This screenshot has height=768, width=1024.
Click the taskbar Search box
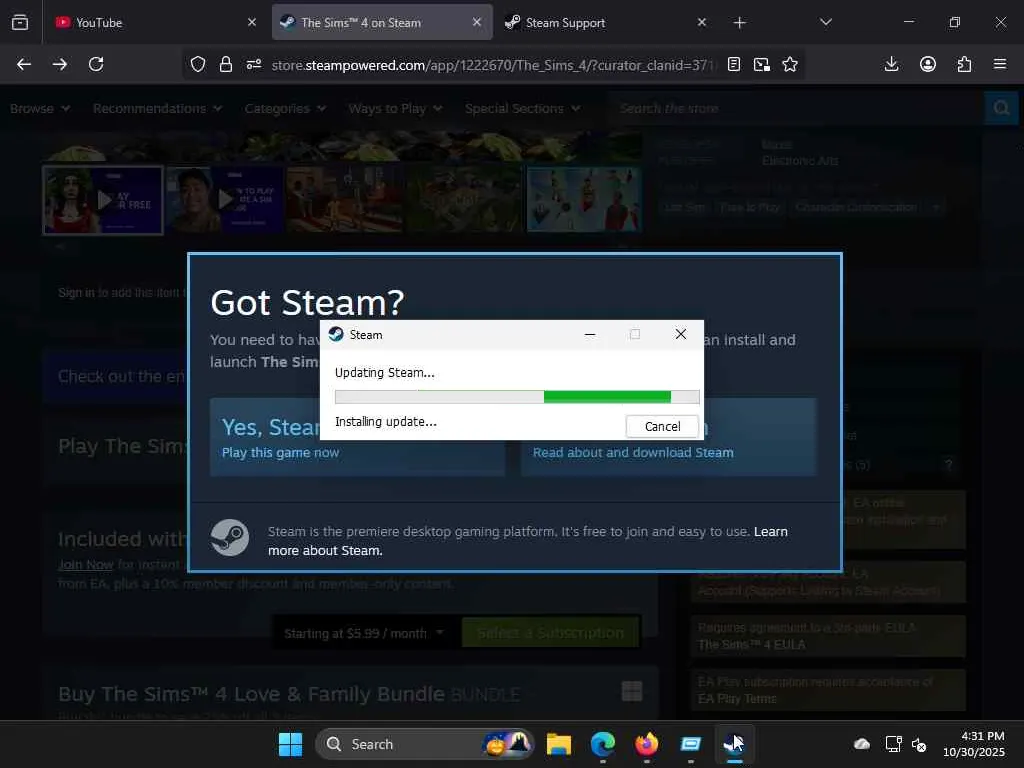click(x=424, y=744)
